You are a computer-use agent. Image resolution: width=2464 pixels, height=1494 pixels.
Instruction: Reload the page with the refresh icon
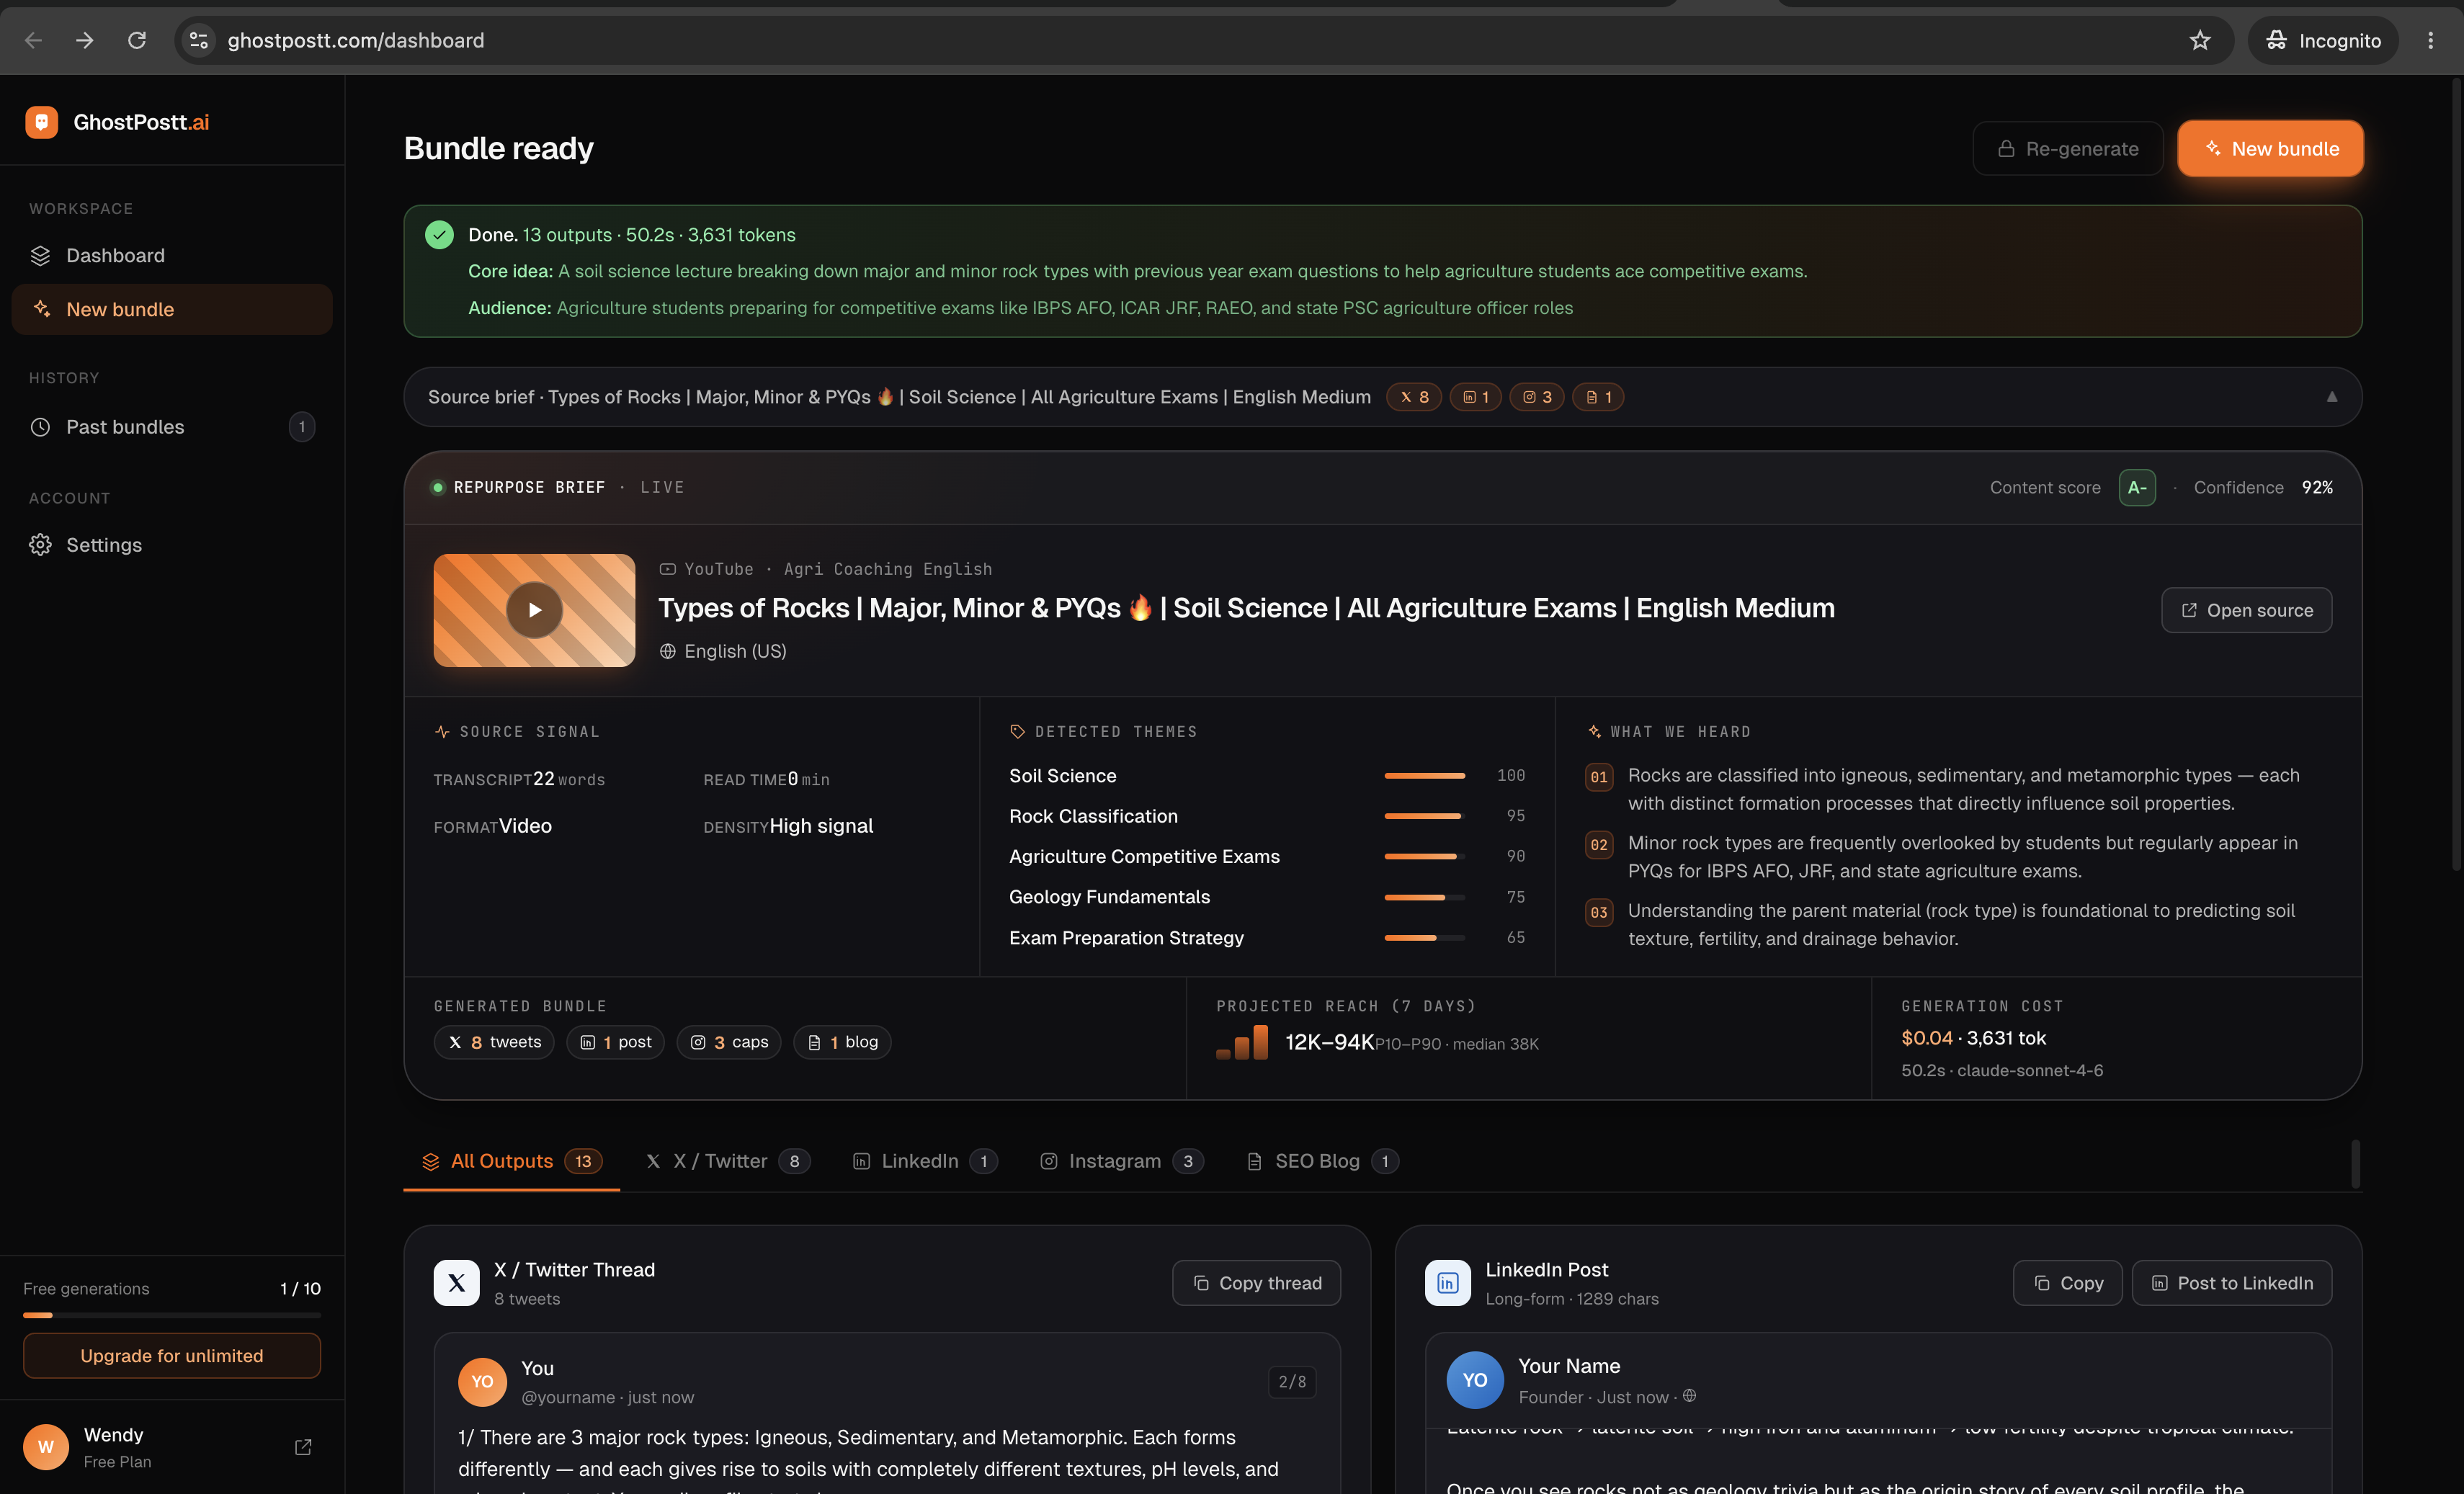tap(137, 40)
